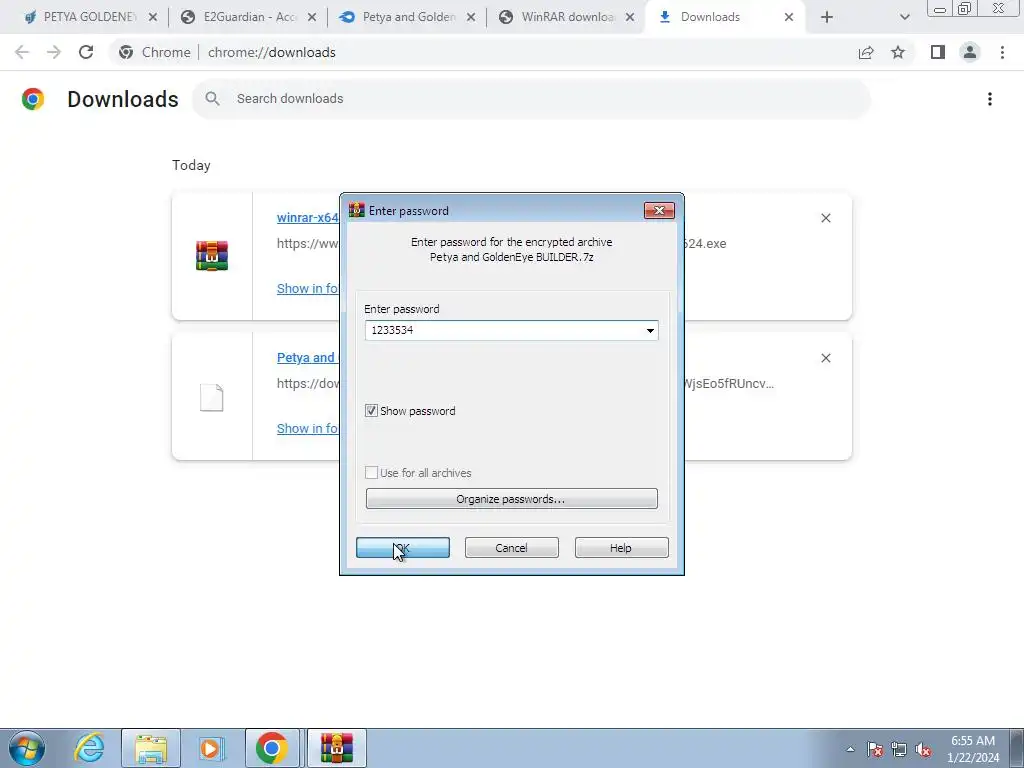Toggle the Chrome side panel
This screenshot has width=1024, height=768.
pos(938,52)
